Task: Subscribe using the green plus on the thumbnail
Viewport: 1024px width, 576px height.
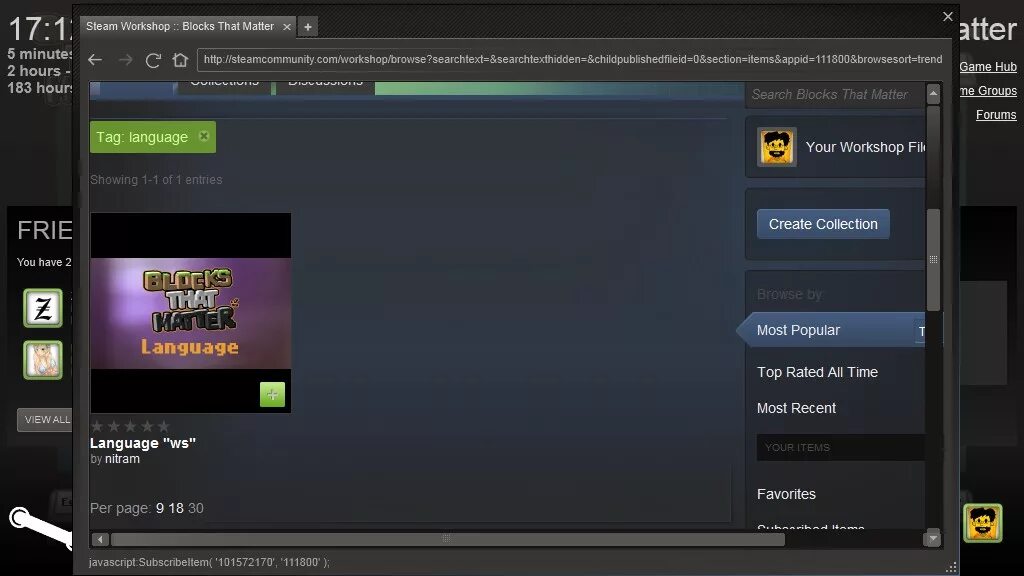Action: pos(271,394)
